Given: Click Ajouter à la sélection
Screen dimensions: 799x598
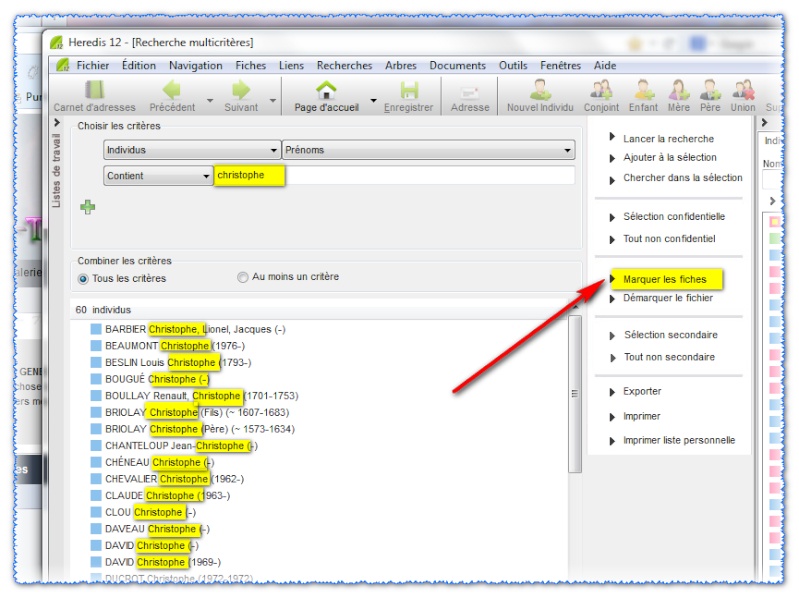Looking at the screenshot, I should [670, 157].
